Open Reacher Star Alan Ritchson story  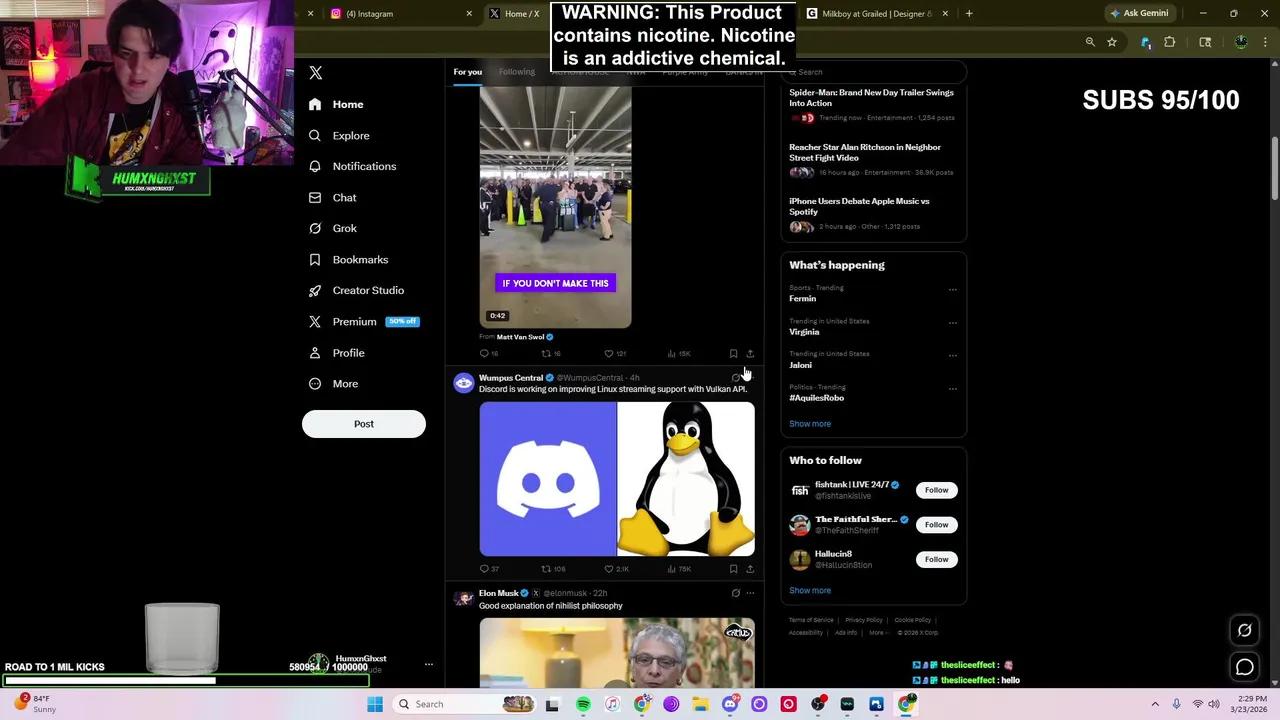point(873,159)
